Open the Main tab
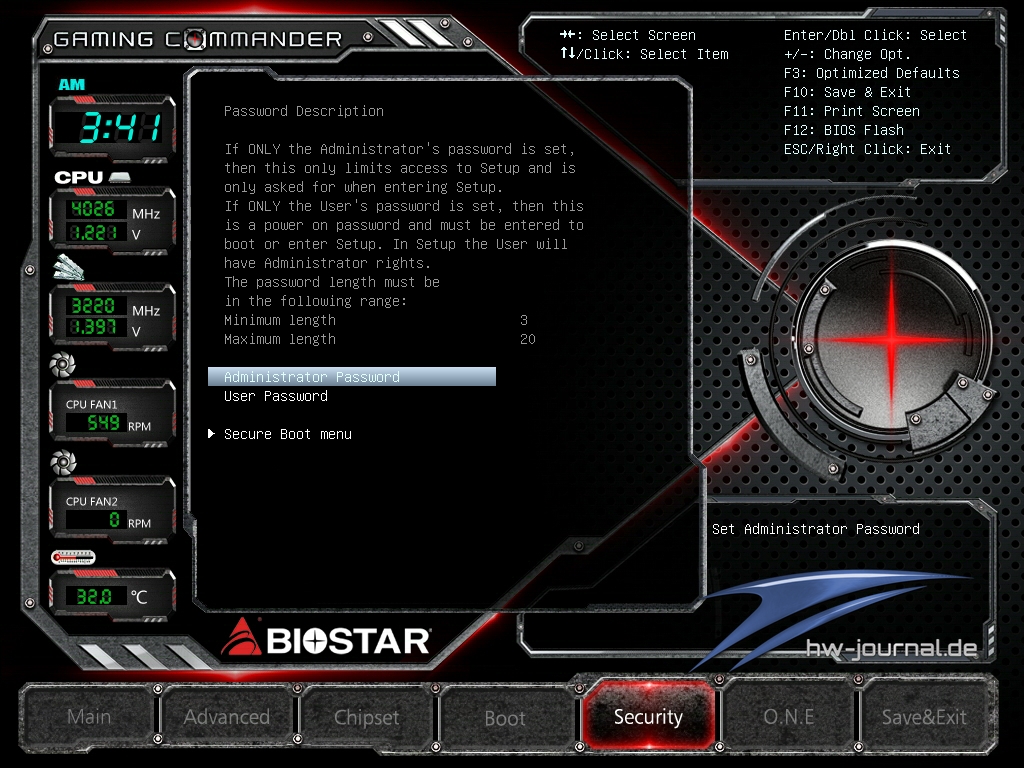1024x768 pixels. (x=89, y=716)
